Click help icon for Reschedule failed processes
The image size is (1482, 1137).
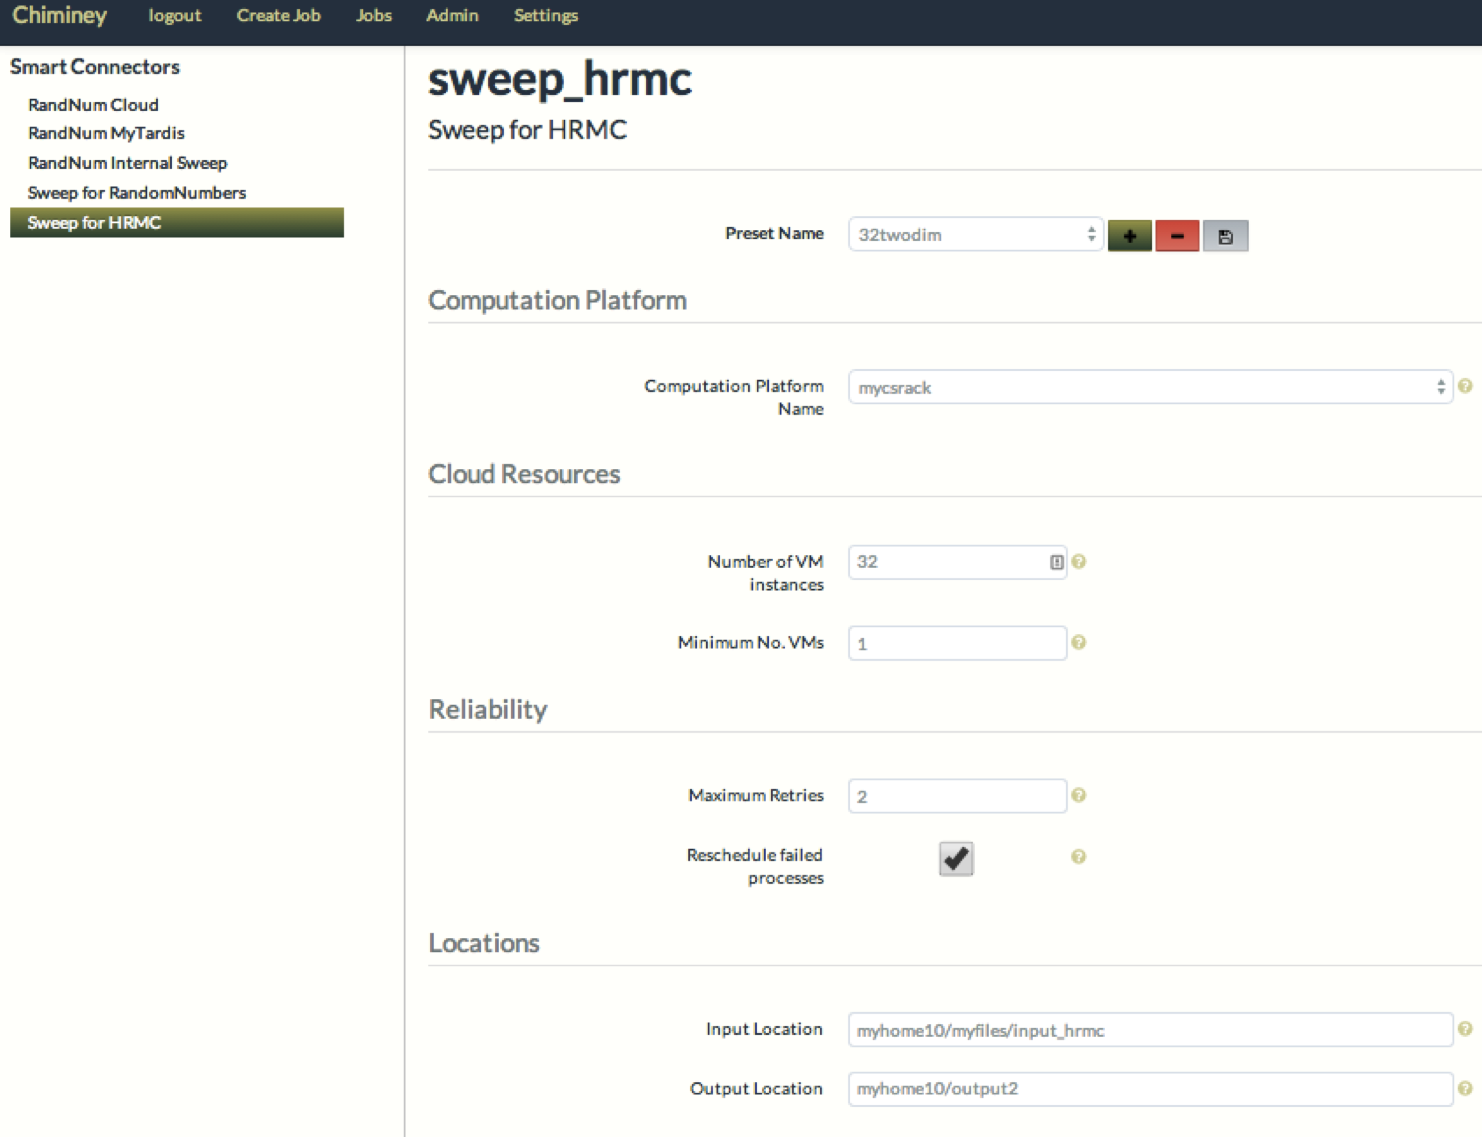1078,856
